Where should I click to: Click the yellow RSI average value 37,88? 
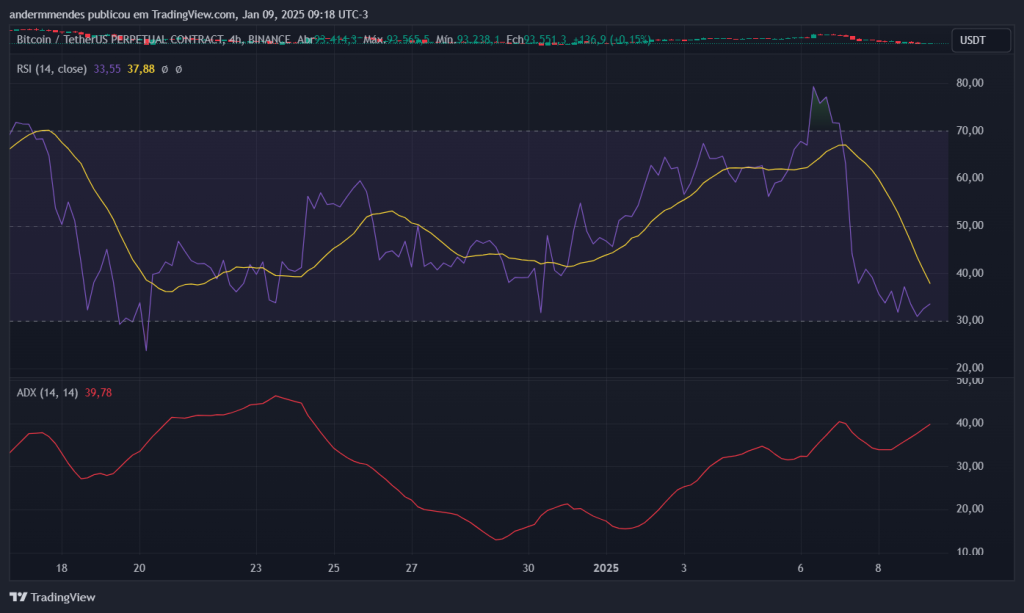[x=141, y=69]
